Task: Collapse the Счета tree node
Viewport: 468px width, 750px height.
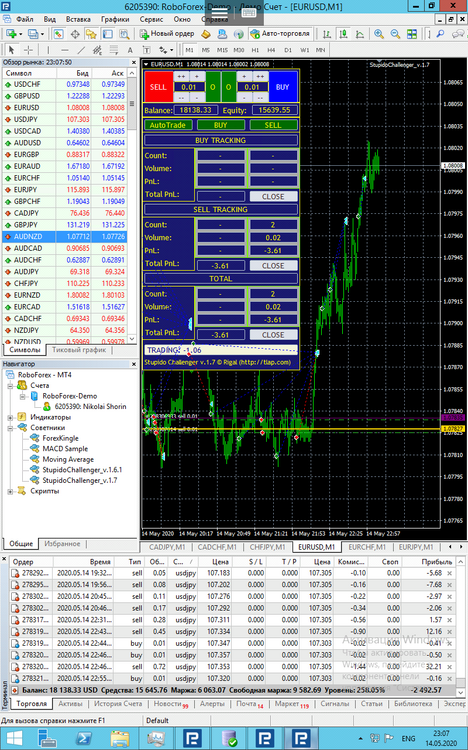Action: pyautogui.click(x=10, y=386)
